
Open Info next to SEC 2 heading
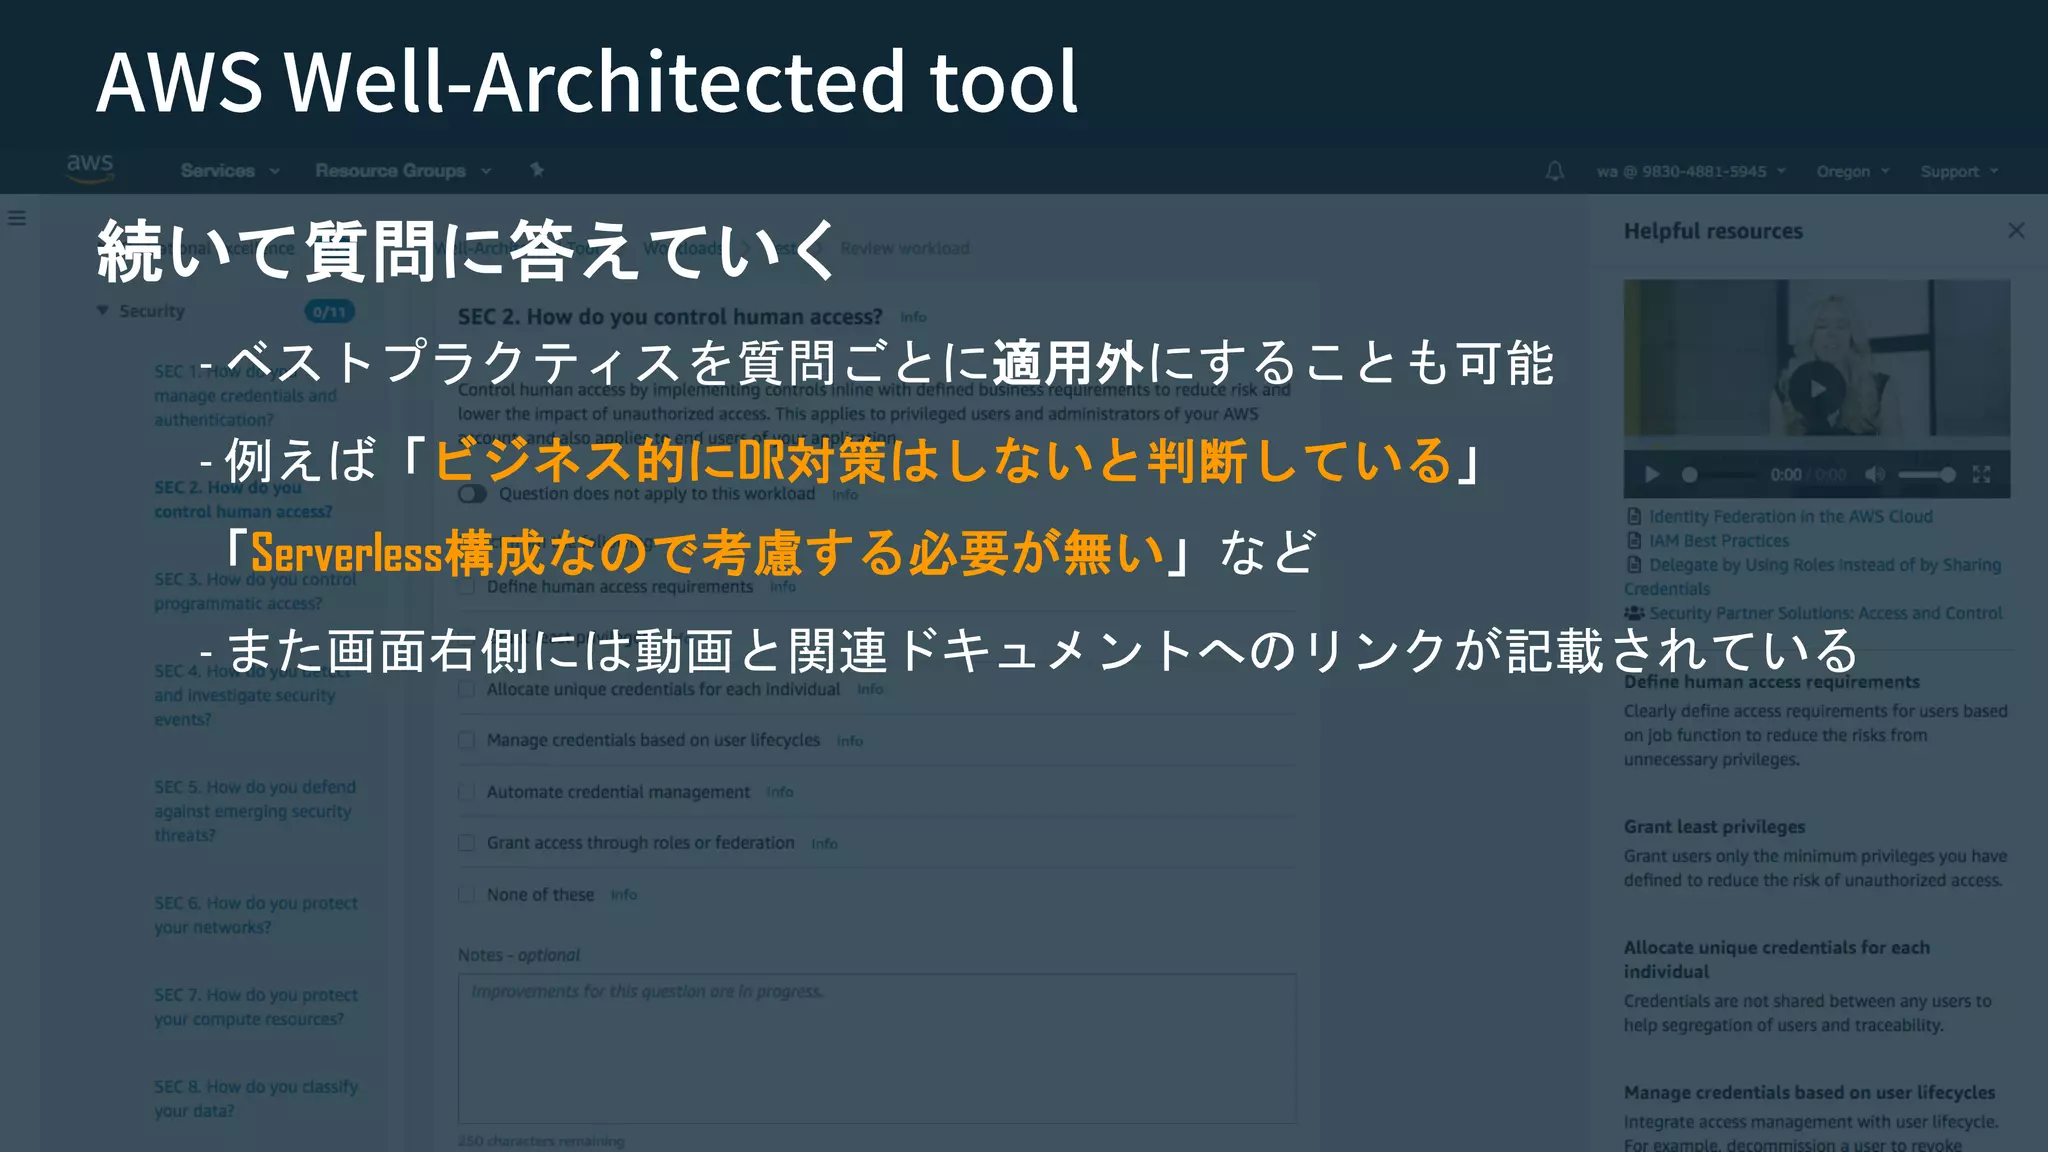[x=913, y=317]
